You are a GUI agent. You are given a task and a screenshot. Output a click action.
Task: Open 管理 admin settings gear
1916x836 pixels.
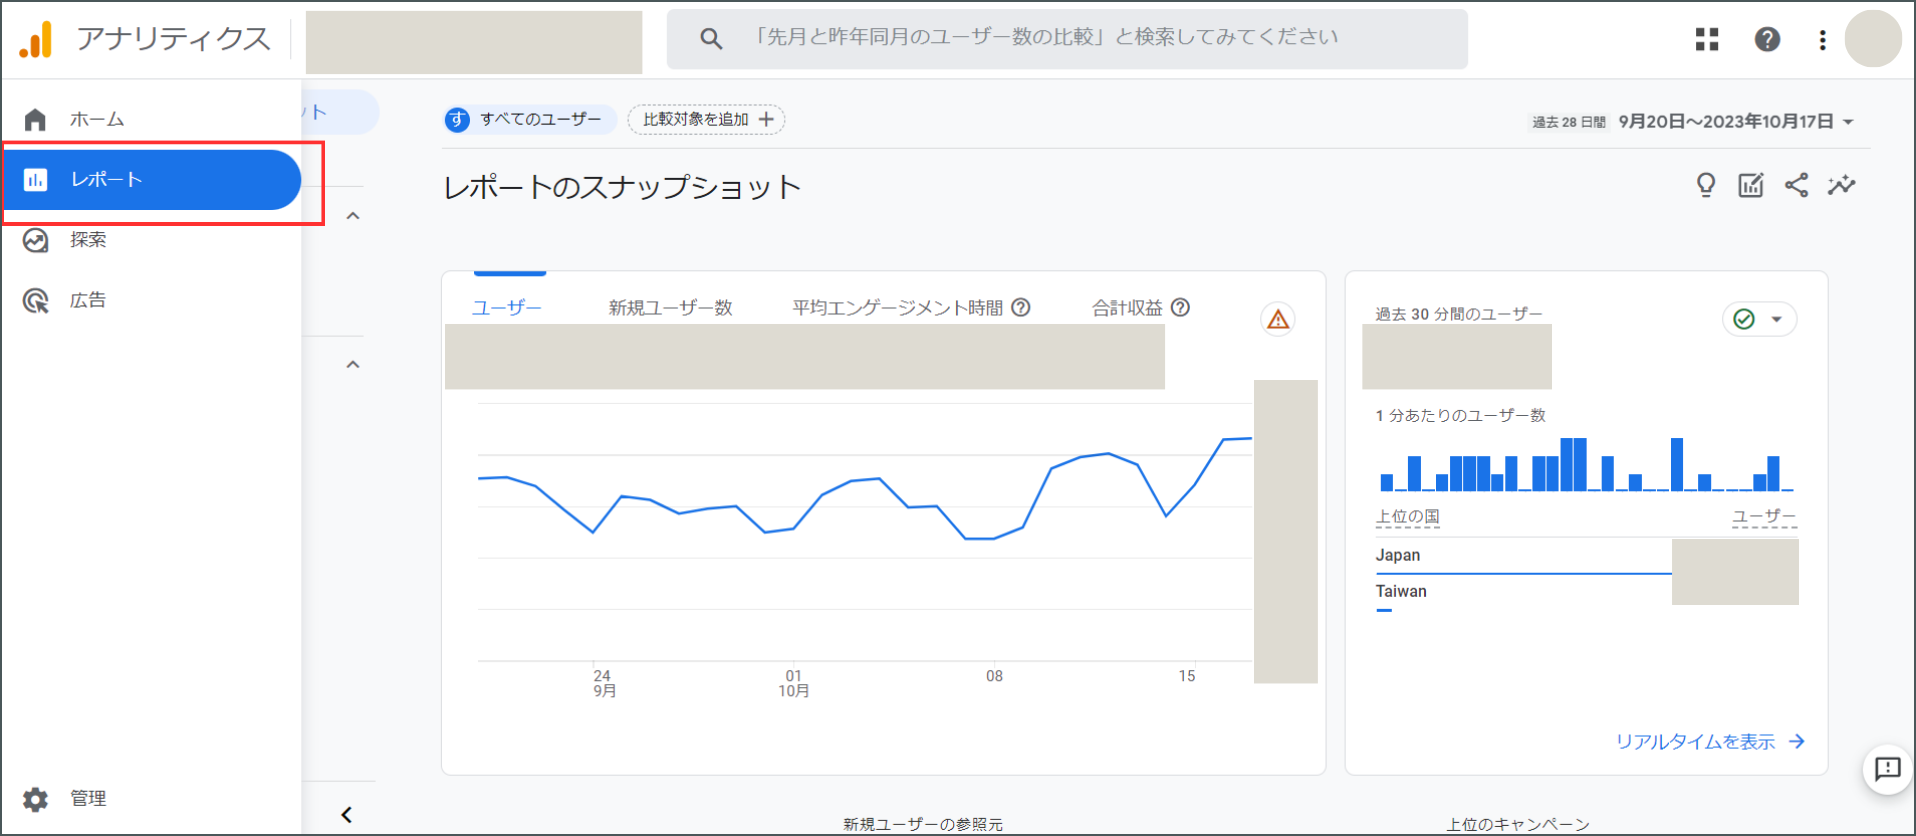pos(36,799)
